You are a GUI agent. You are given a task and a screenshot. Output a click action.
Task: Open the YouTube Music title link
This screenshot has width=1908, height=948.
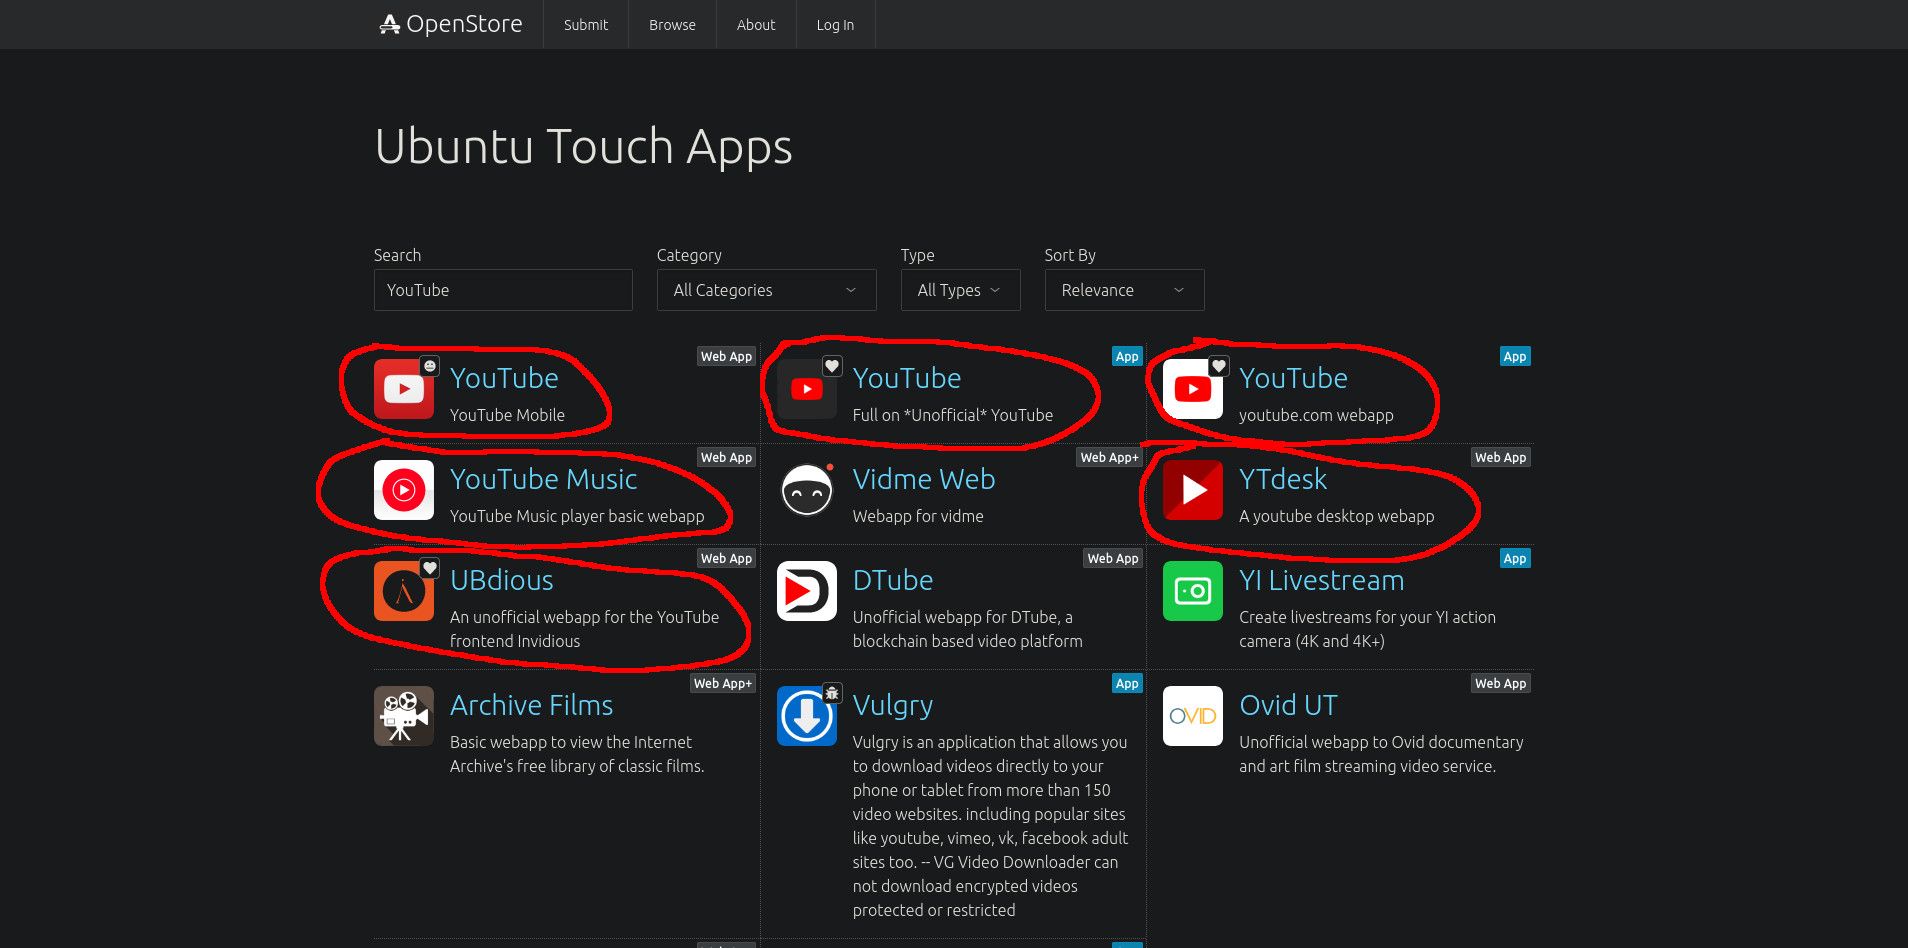tap(543, 479)
